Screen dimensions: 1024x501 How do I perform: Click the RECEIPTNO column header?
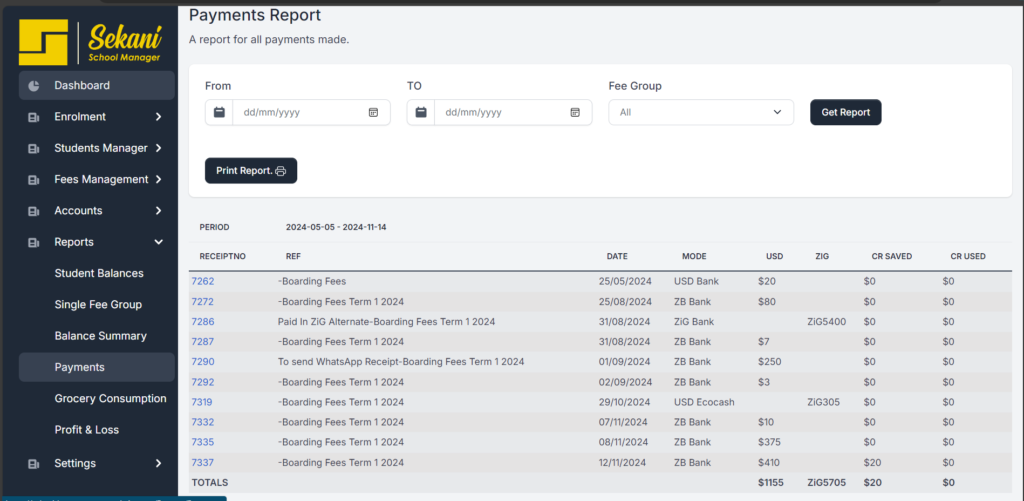pyautogui.click(x=223, y=257)
